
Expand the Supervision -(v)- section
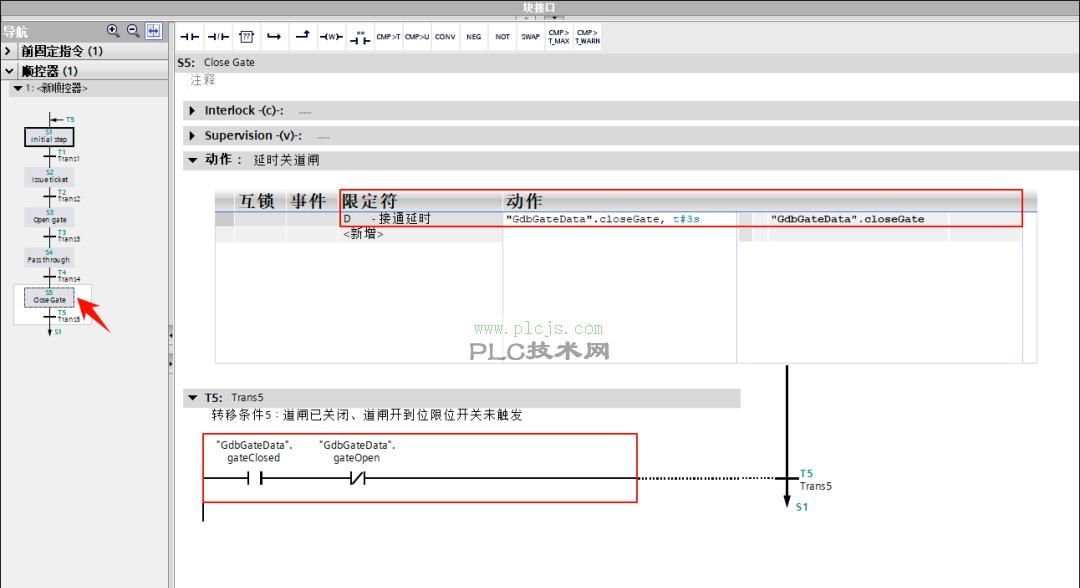(192, 135)
